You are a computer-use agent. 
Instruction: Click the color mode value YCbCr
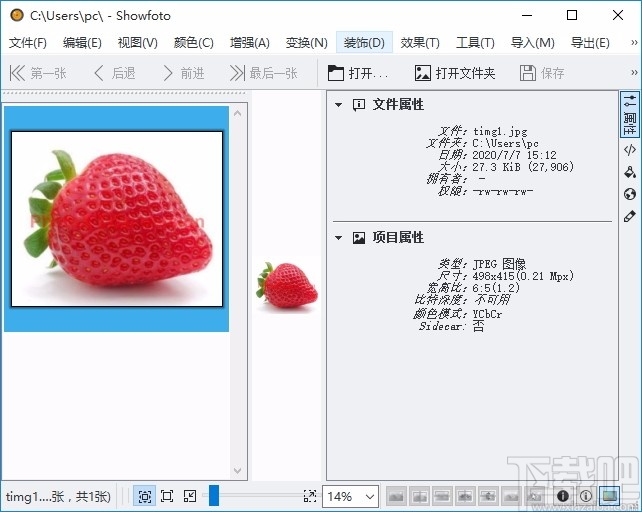487,314
